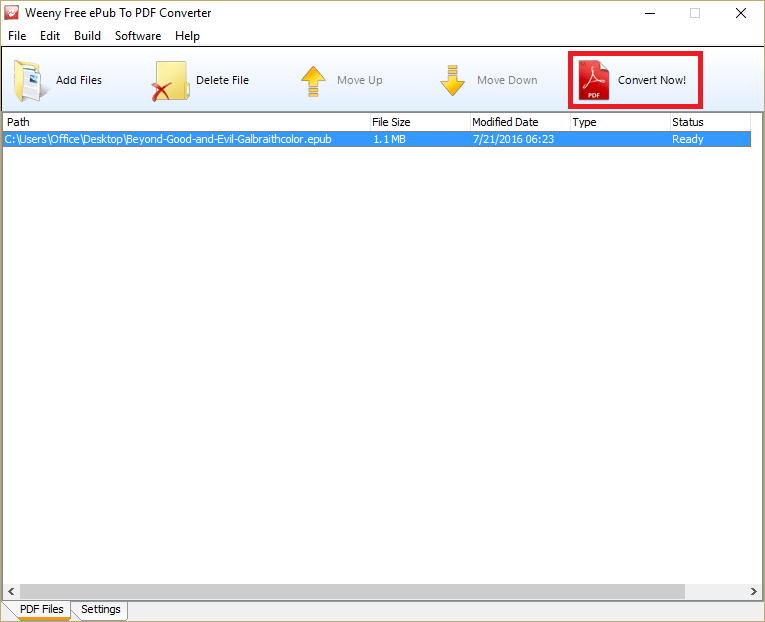Open the Build menu
This screenshot has height=622, width=765.
tap(87, 36)
